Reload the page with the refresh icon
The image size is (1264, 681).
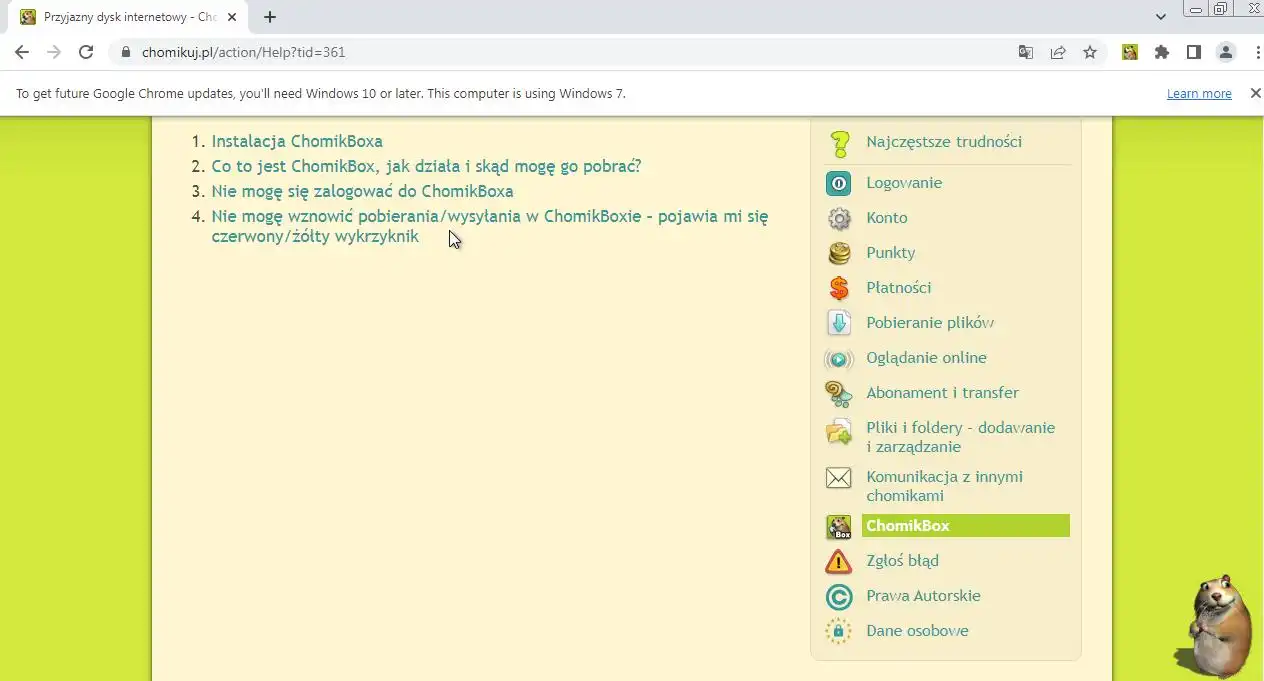[x=86, y=52]
